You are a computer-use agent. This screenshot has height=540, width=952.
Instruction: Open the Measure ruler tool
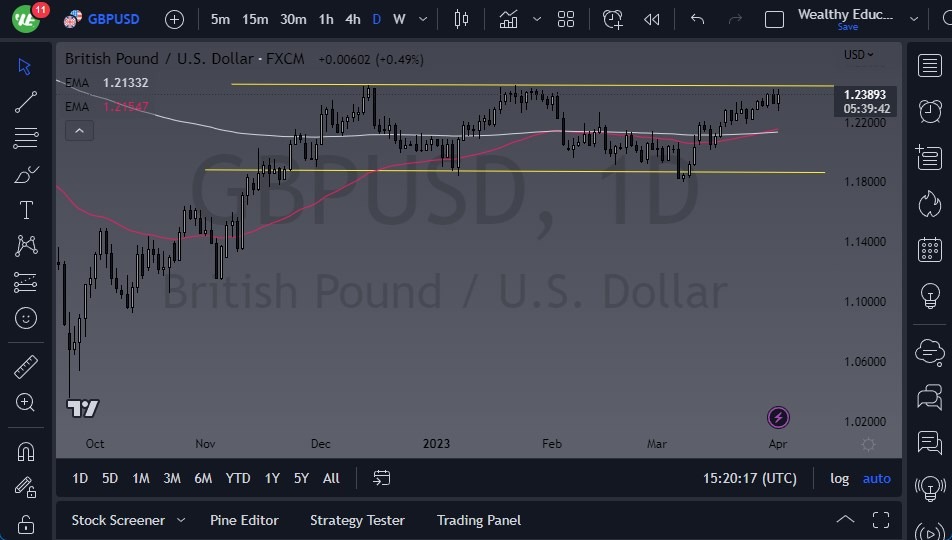pos(26,367)
